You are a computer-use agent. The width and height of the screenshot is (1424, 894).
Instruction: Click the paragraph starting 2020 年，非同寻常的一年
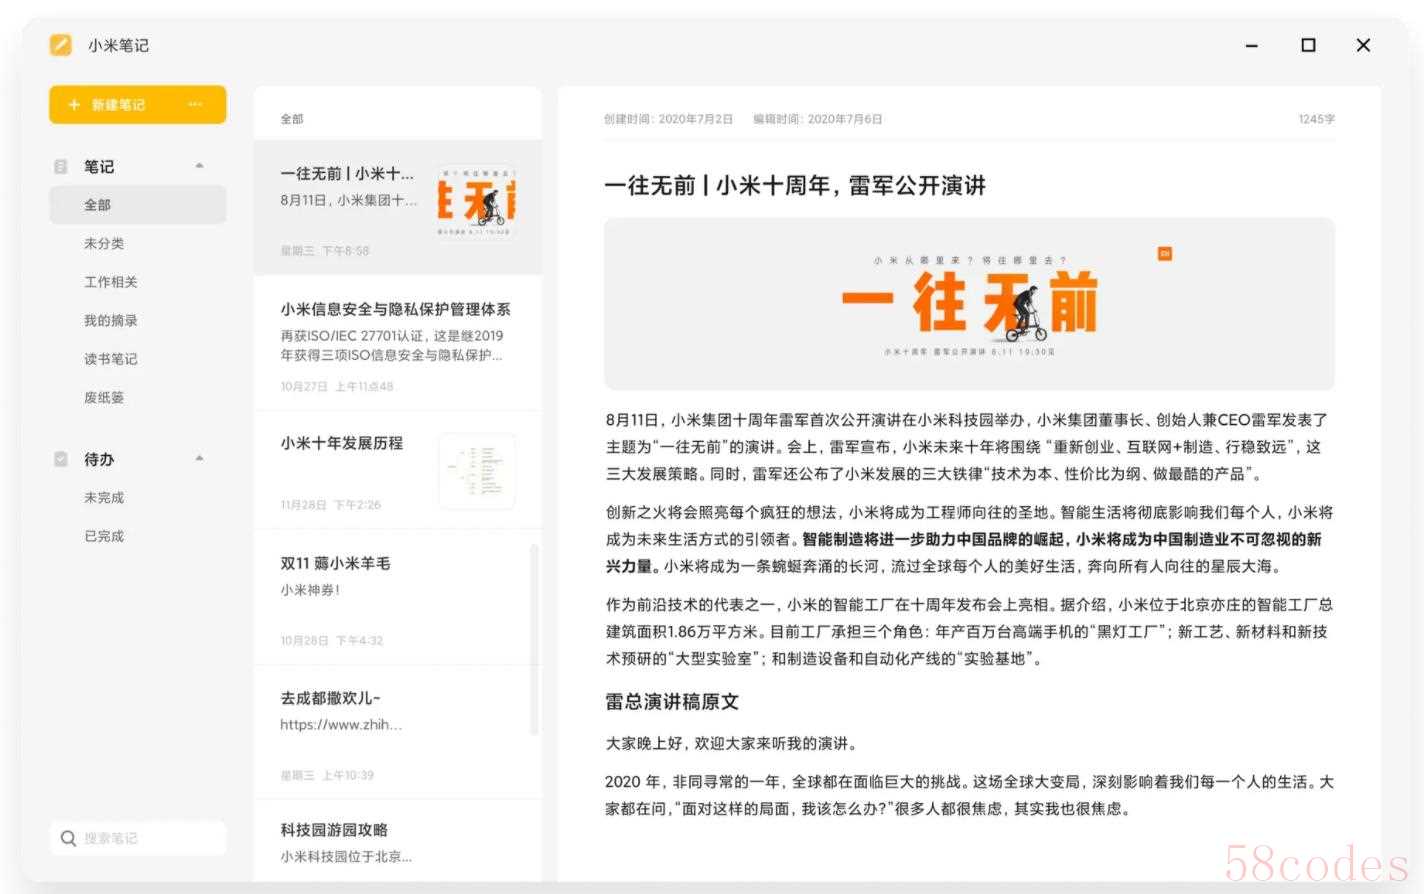(x=969, y=795)
